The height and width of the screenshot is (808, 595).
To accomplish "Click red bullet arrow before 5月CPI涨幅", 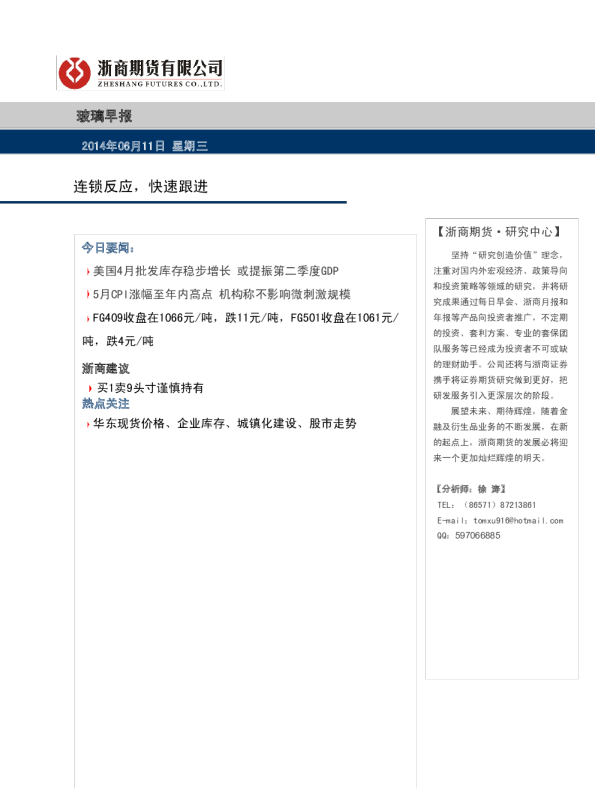I will tap(88, 295).
